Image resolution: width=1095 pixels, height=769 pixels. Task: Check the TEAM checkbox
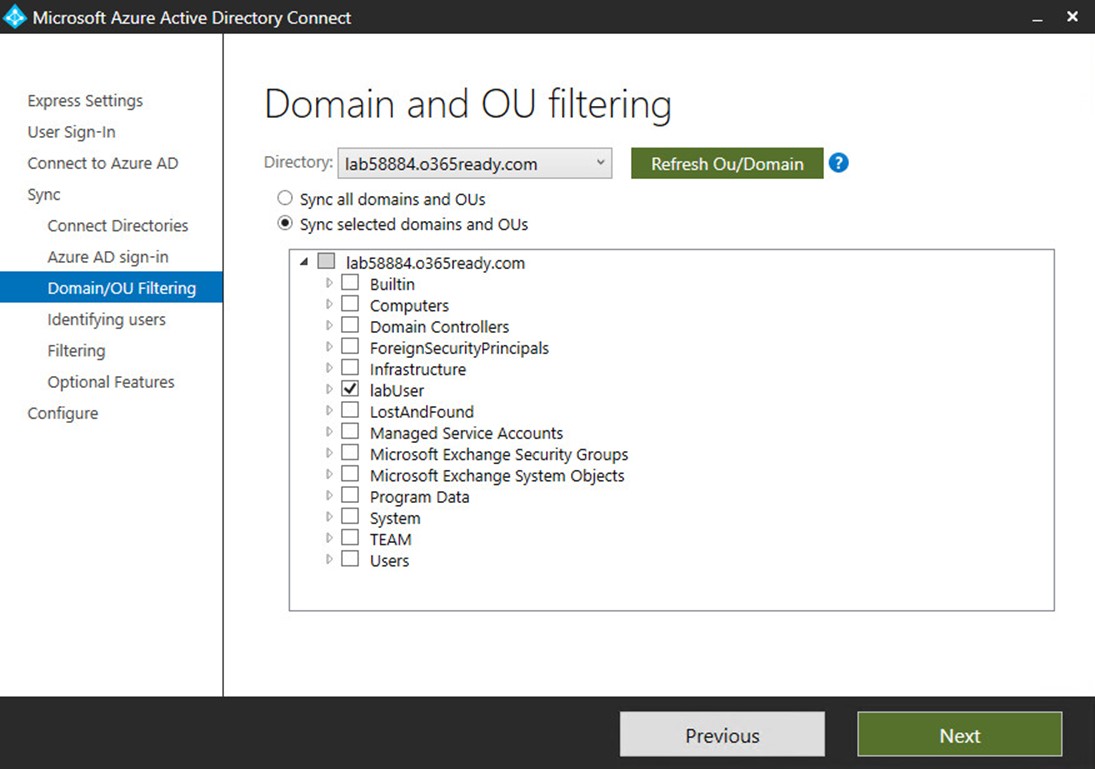tap(350, 538)
